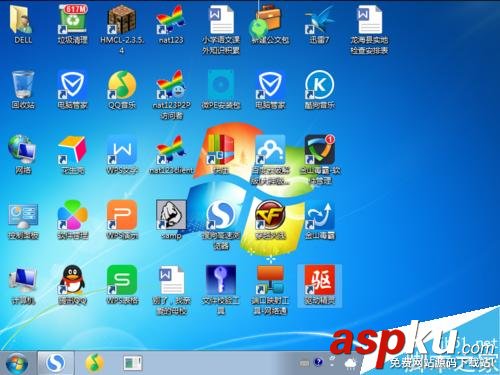Select the 回收站 recycle bin icon
The width and height of the screenshot is (500, 375).
point(23,85)
